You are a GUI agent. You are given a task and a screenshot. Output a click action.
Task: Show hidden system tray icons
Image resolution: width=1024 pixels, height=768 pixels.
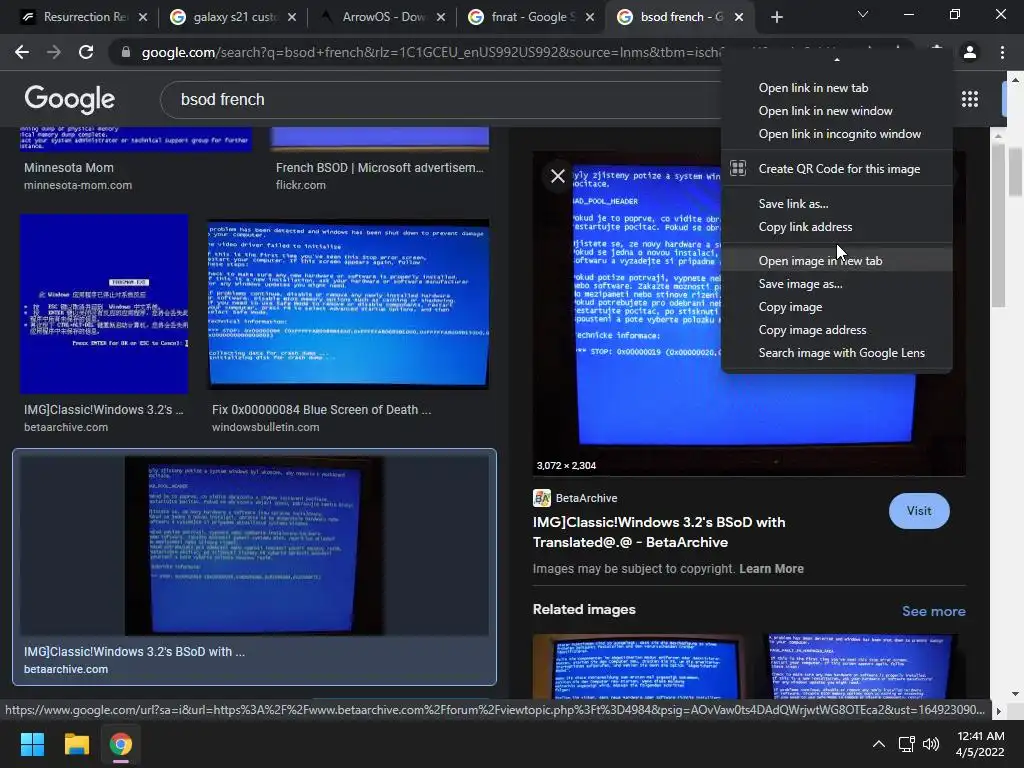(x=879, y=744)
